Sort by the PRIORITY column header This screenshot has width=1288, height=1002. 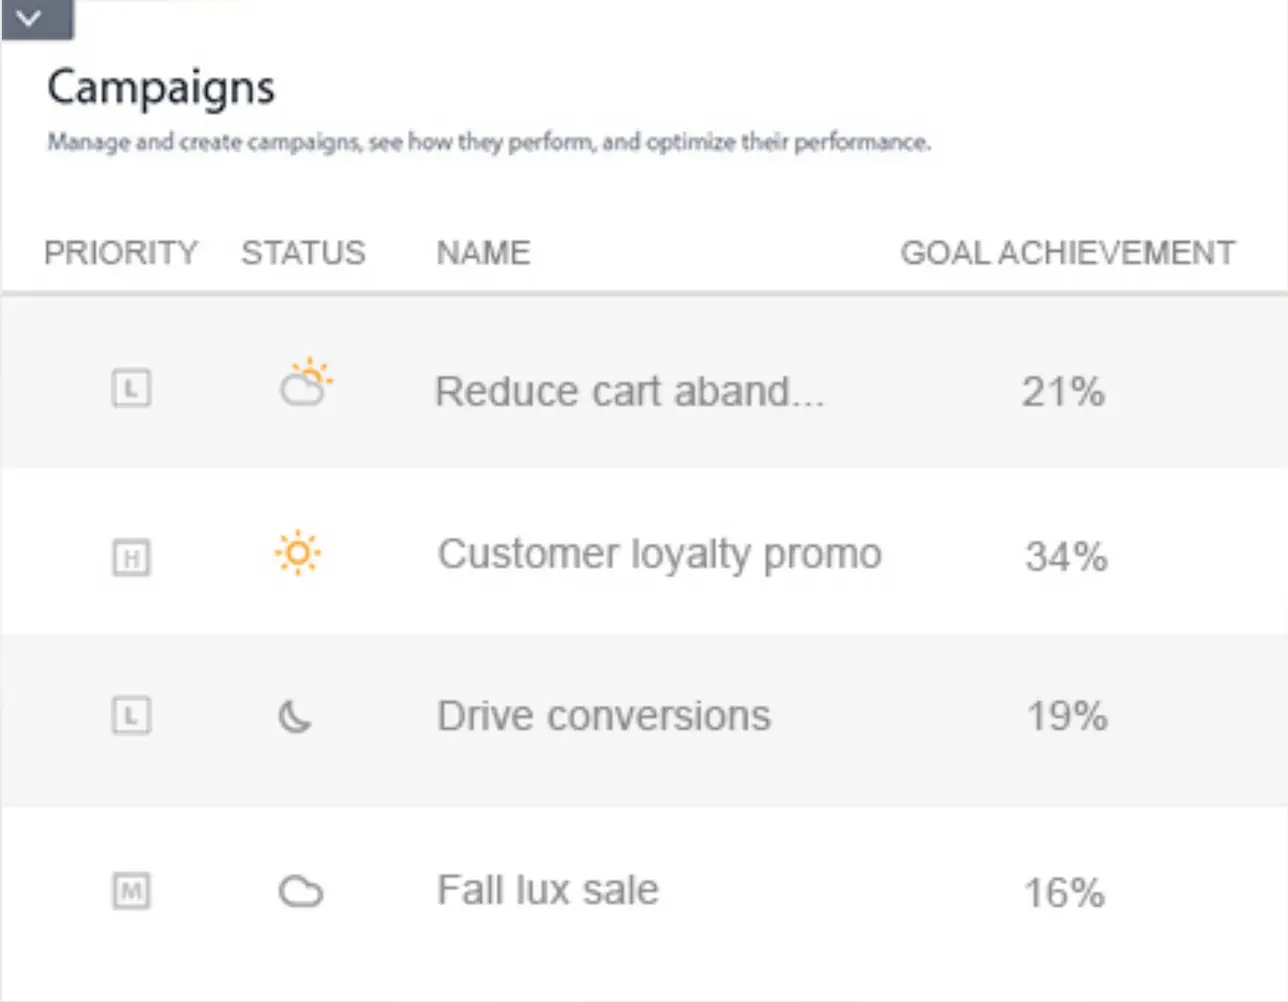pos(121,253)
